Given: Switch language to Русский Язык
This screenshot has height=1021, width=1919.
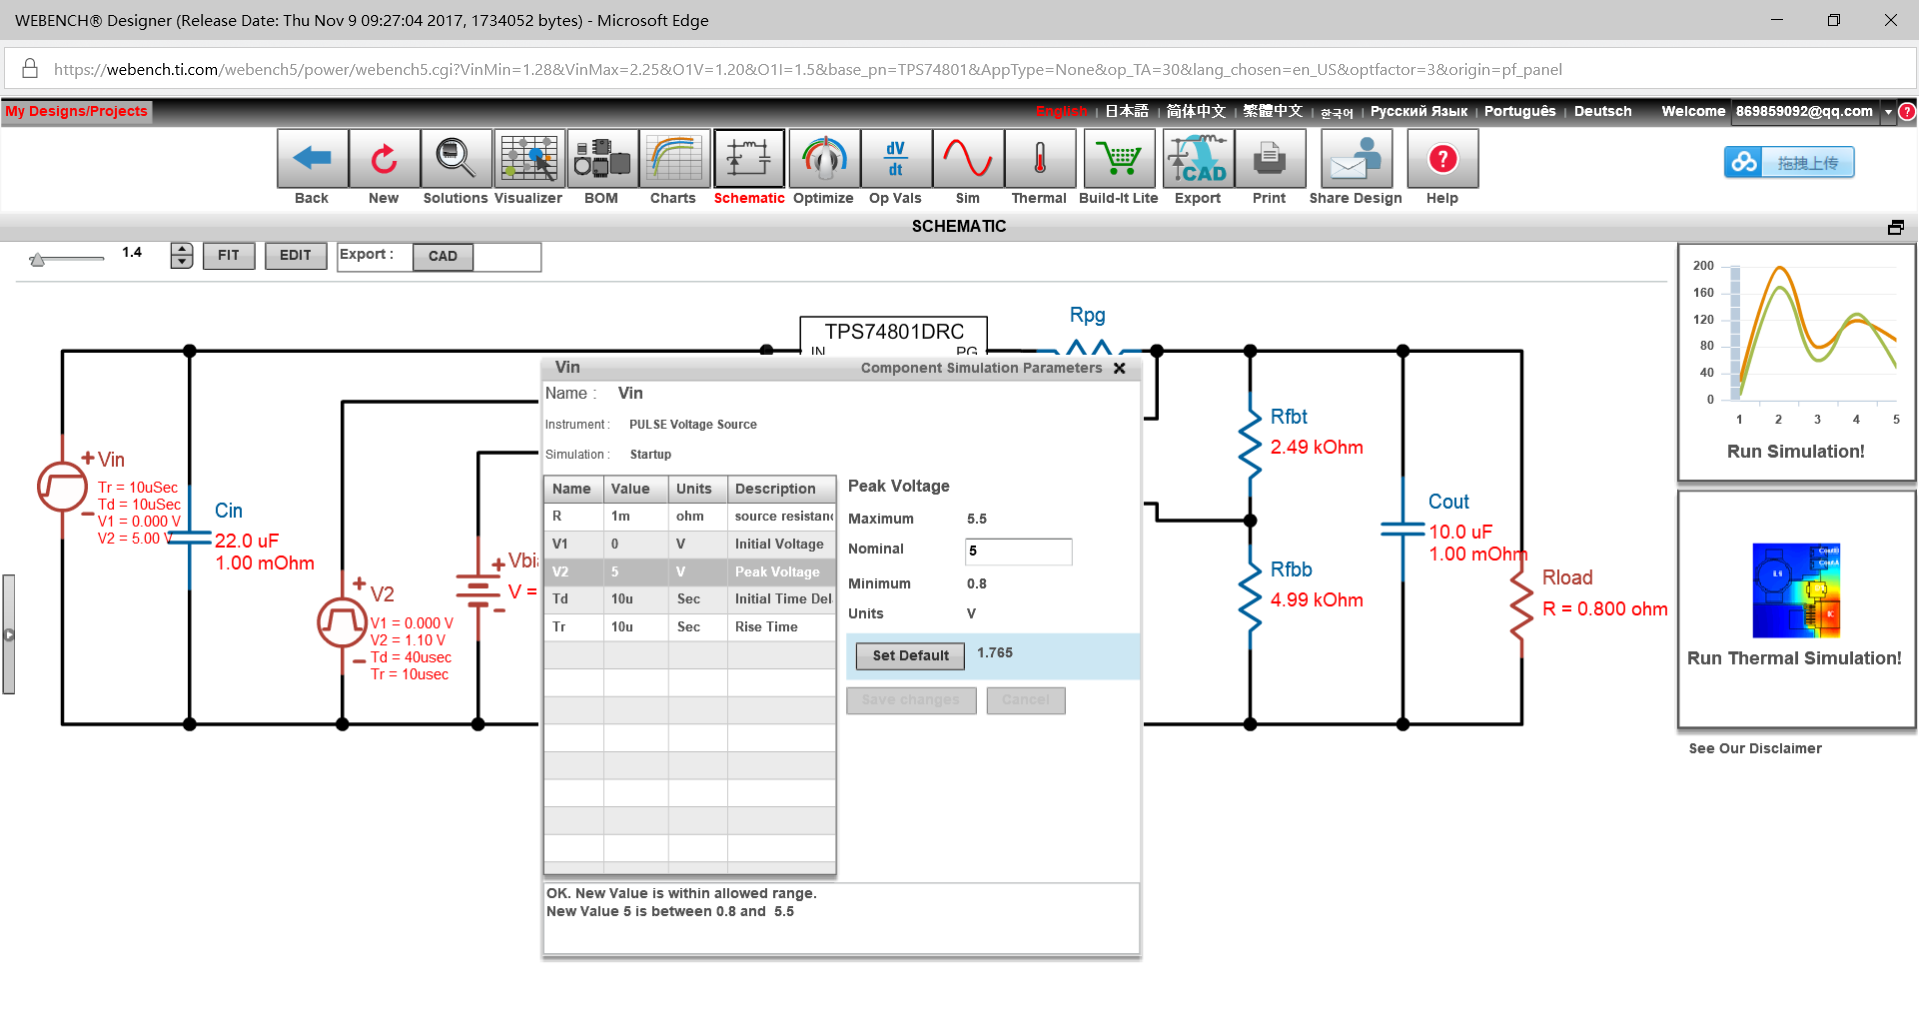Looking at the screenshot, I should pos(1419,111).
